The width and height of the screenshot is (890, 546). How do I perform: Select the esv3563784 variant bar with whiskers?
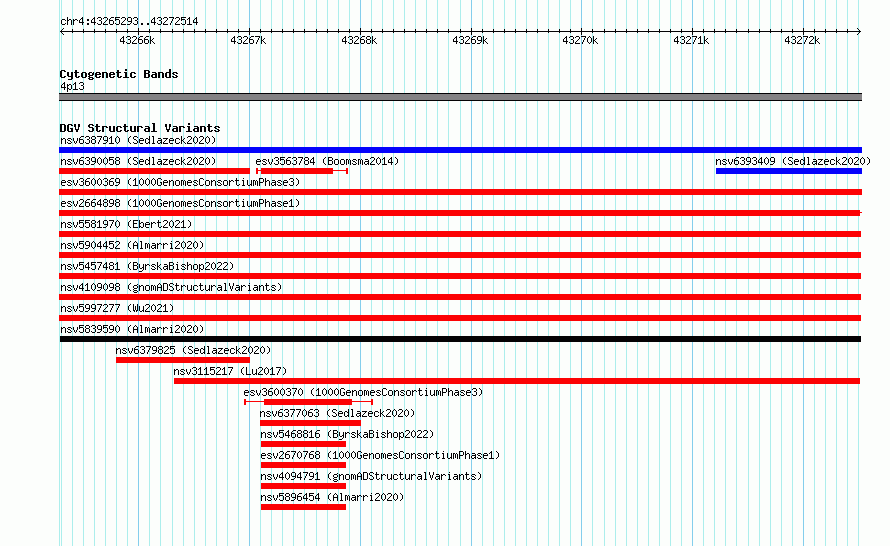(x=302, y=171)
